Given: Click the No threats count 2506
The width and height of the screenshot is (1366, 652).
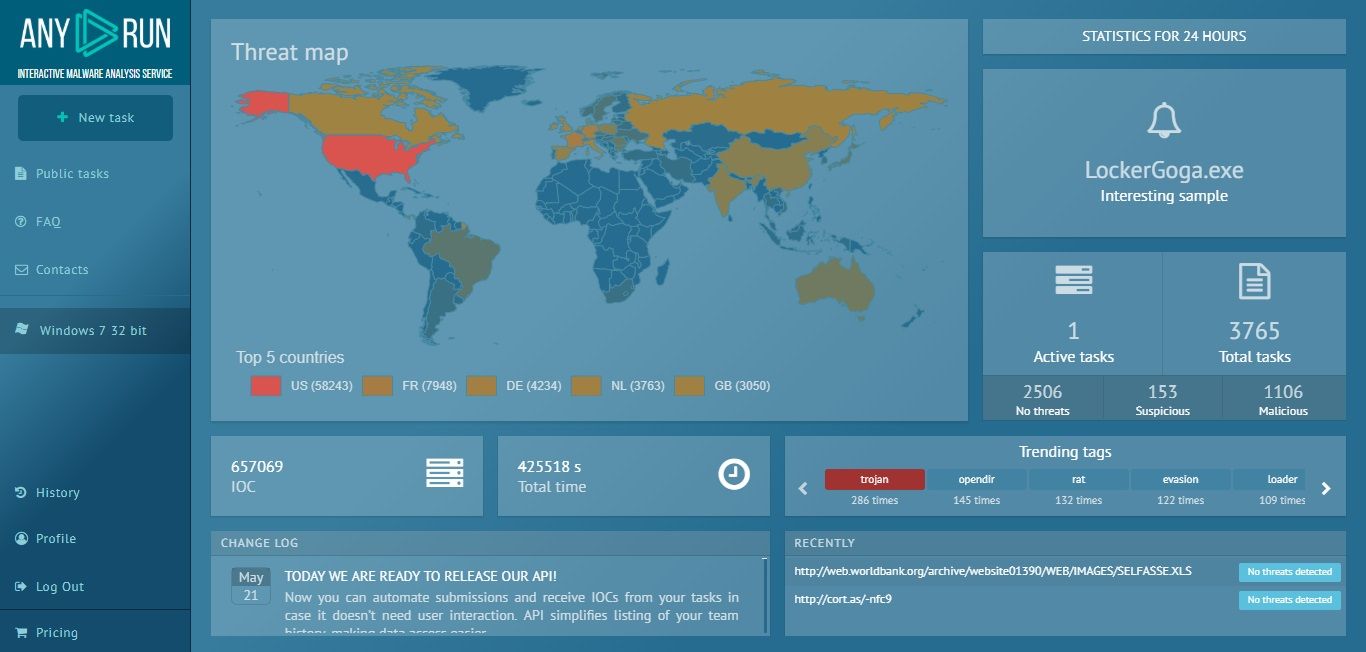Looking at the screenshot, I should (1042, 392).
